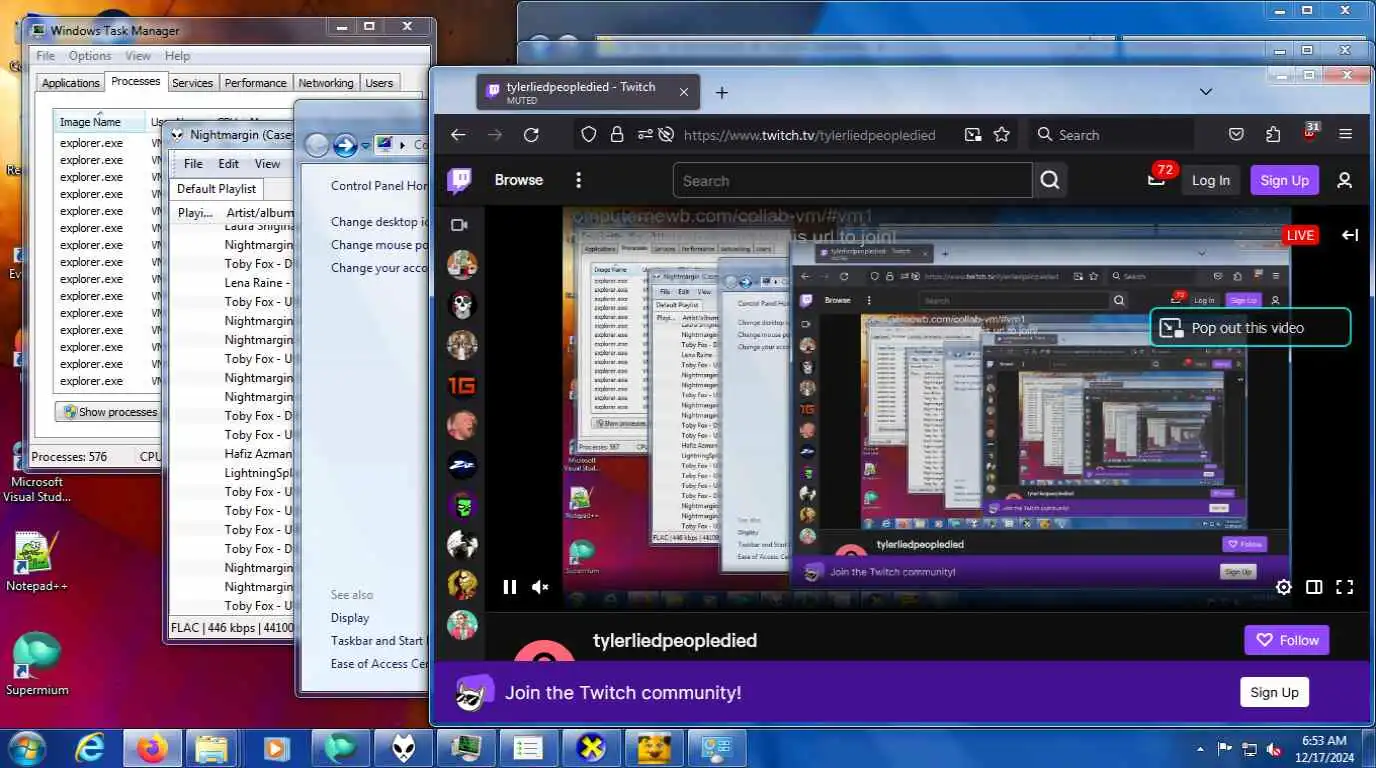Viewport: 1376px width, 768px height.
Task: Pause the Twitch stream
Action: [x=510, y=587]
